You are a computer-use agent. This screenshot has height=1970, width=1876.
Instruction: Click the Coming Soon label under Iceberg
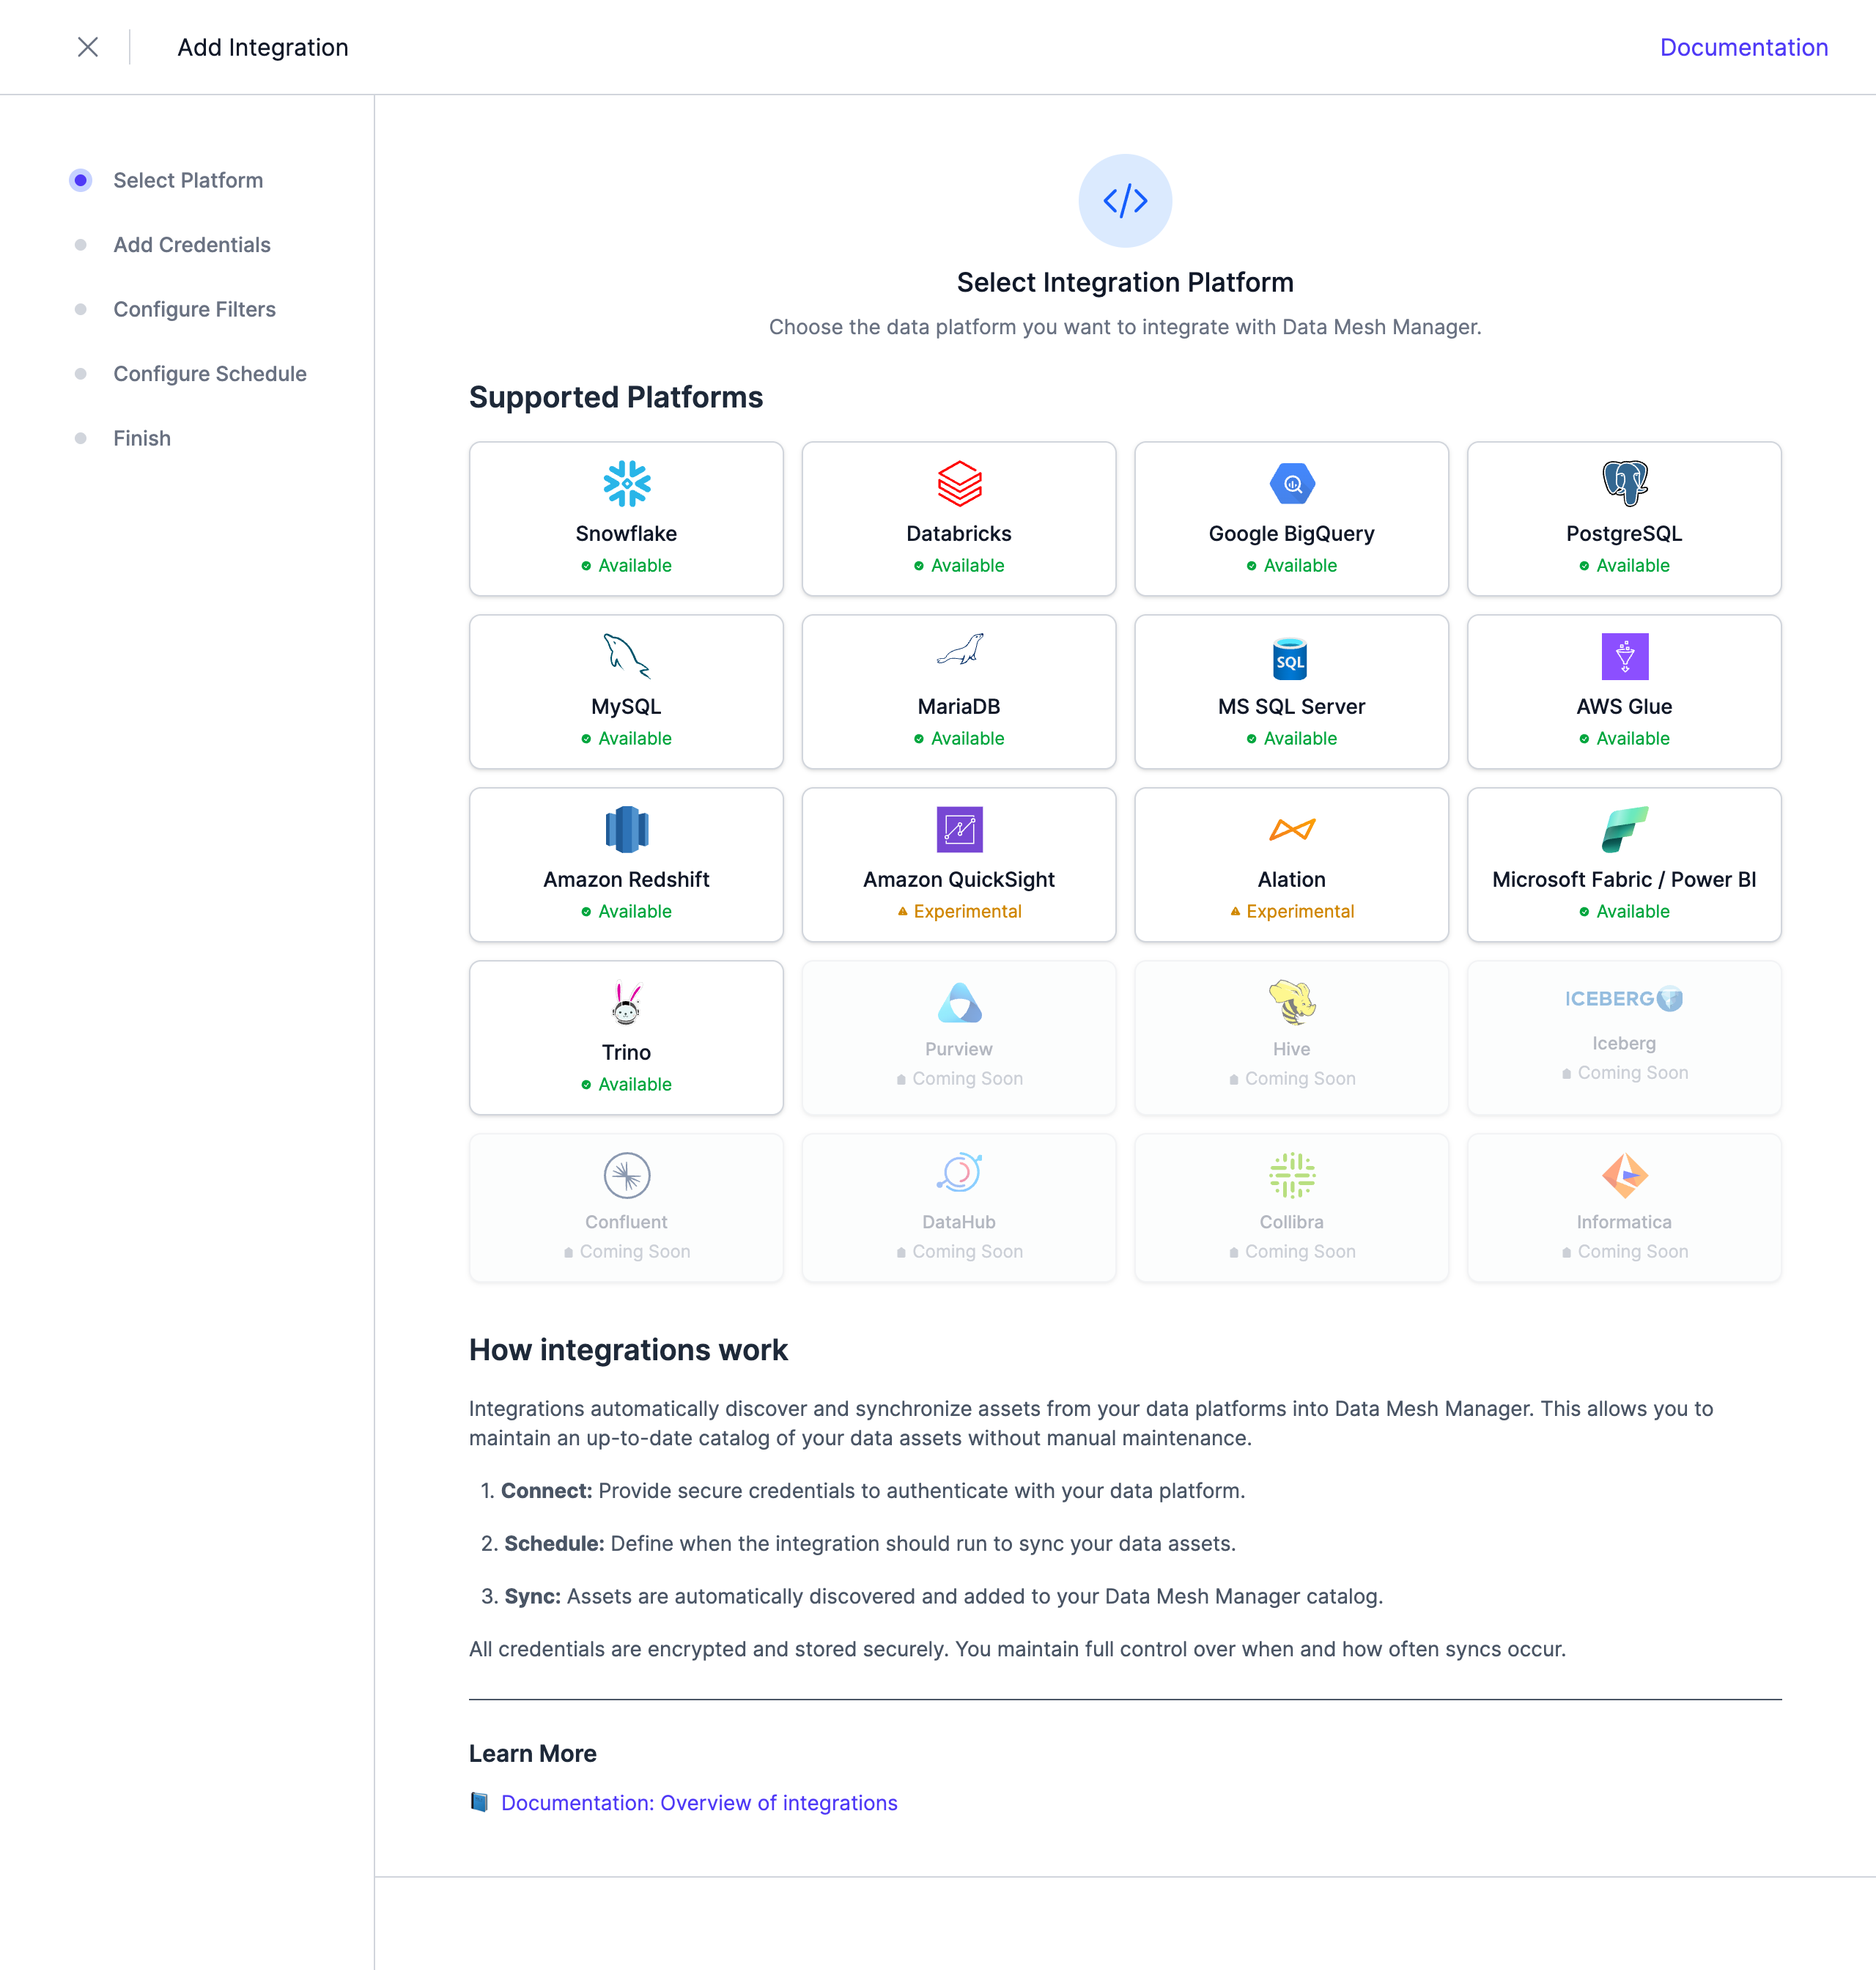pyautogui.click(x=1625, y=1072)
